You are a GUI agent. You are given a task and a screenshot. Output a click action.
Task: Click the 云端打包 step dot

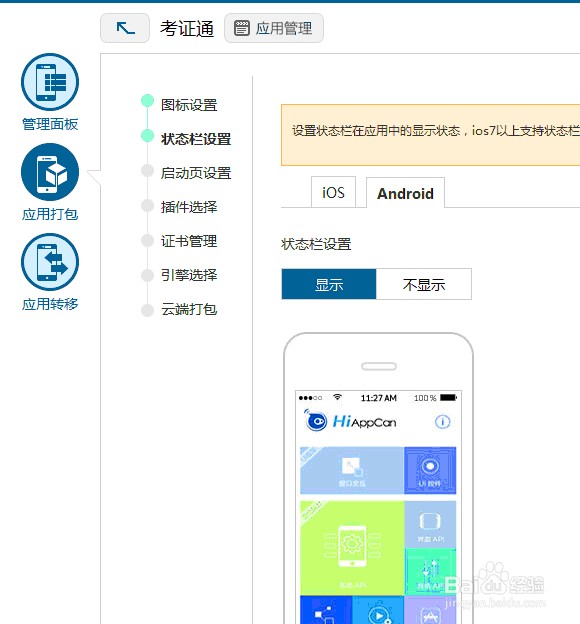[147, 310]
